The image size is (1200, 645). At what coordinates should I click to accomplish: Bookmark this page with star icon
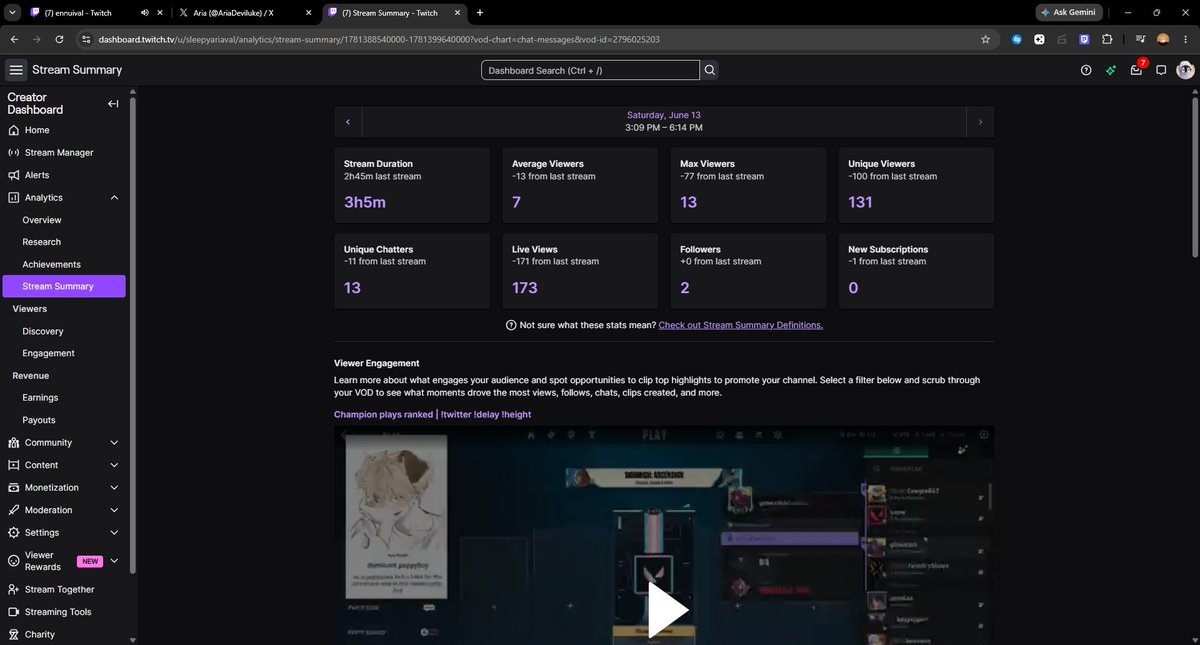985,39
